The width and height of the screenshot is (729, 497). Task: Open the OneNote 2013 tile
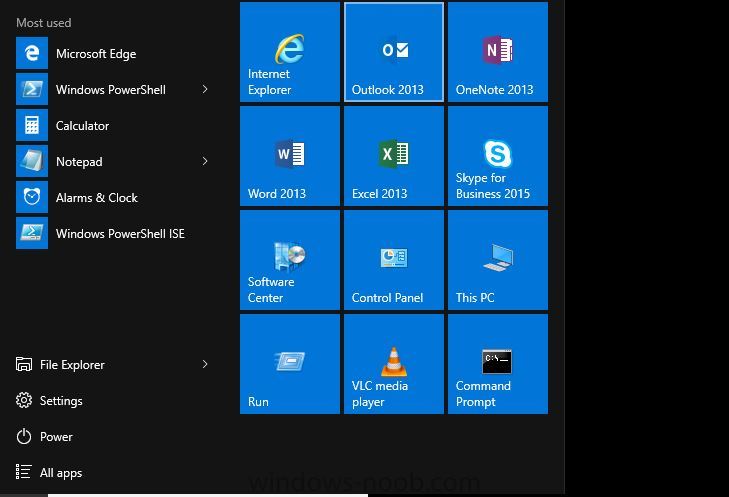[498, 52]
